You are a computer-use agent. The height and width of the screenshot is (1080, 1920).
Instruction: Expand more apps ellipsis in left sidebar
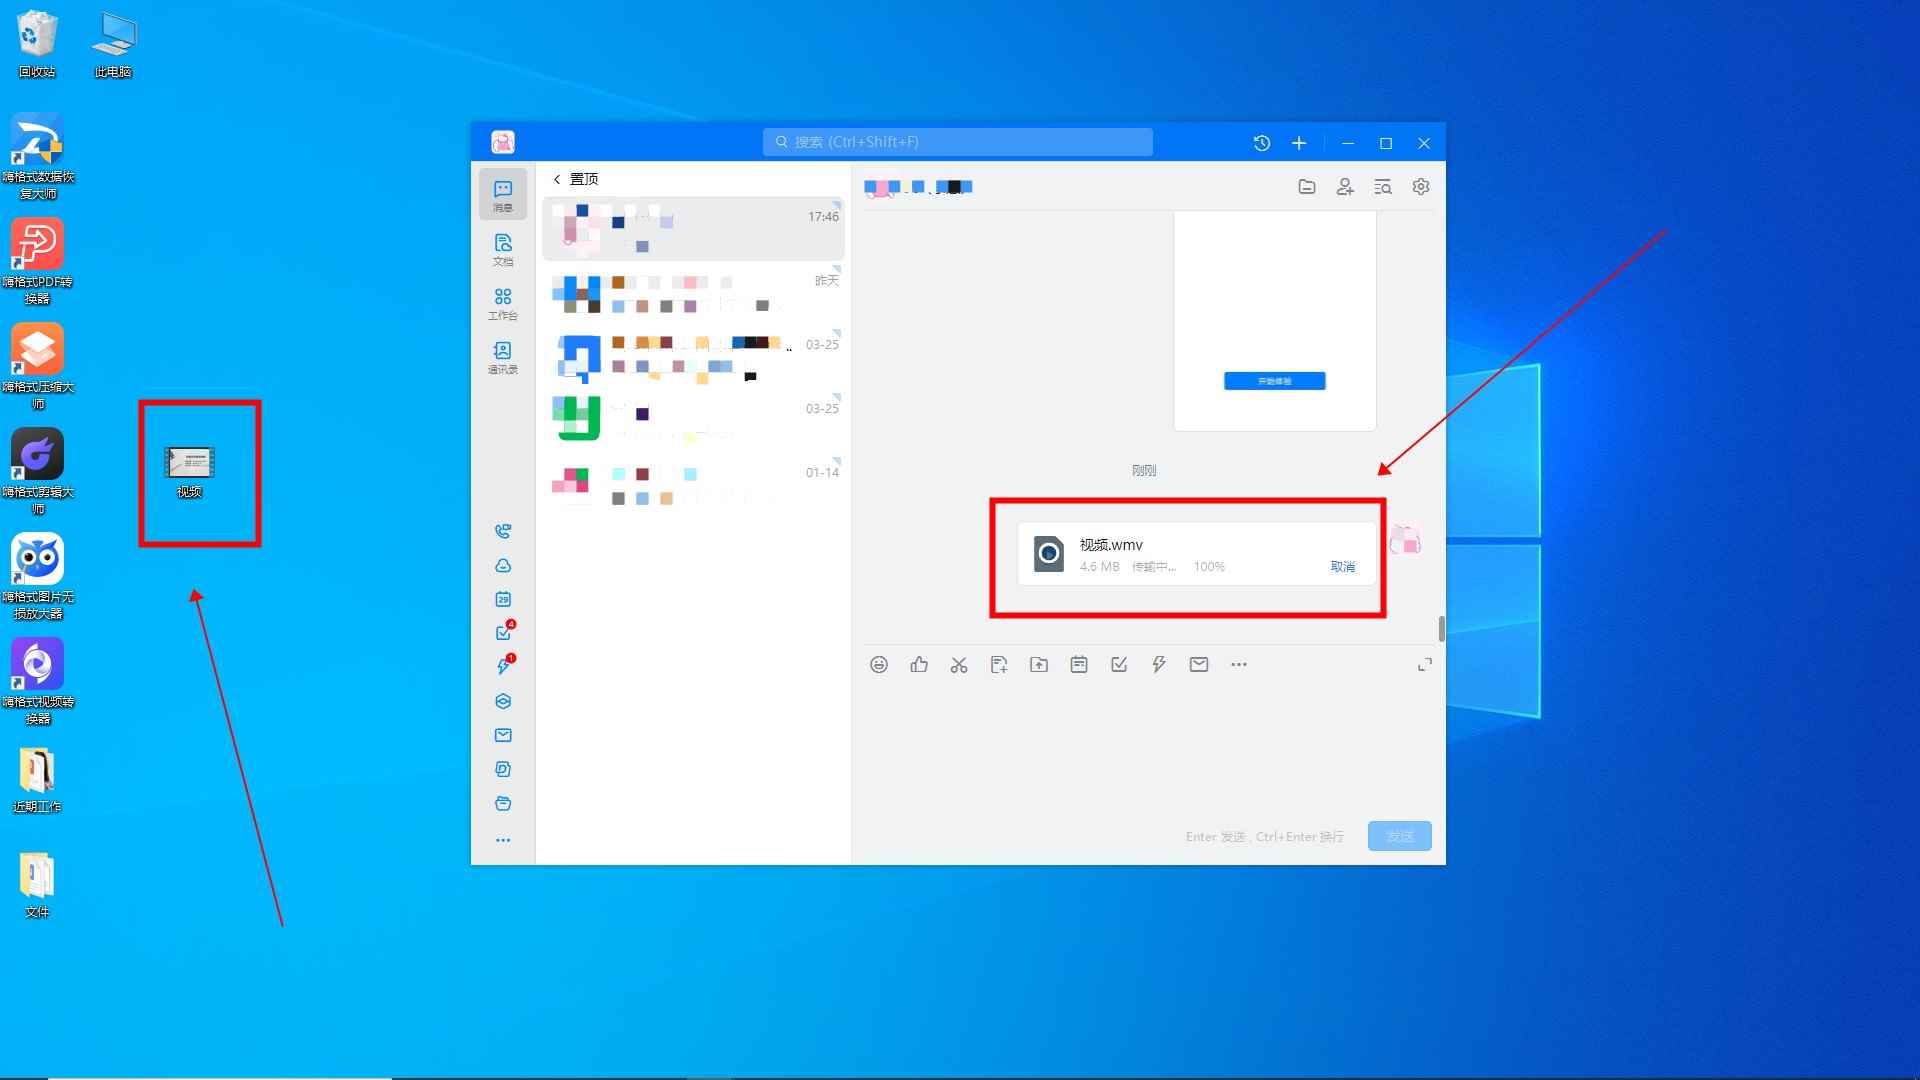tap(503, 840)
